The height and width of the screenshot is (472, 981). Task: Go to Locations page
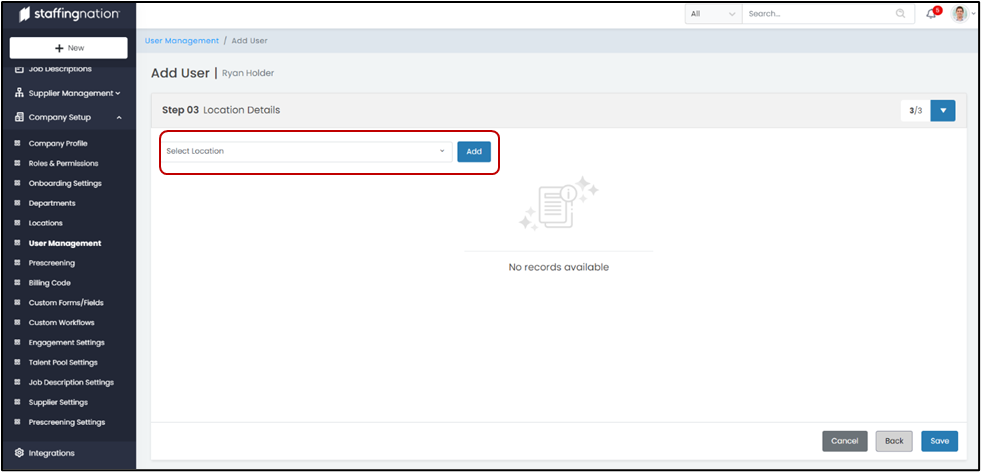click(x=46, y=223)
